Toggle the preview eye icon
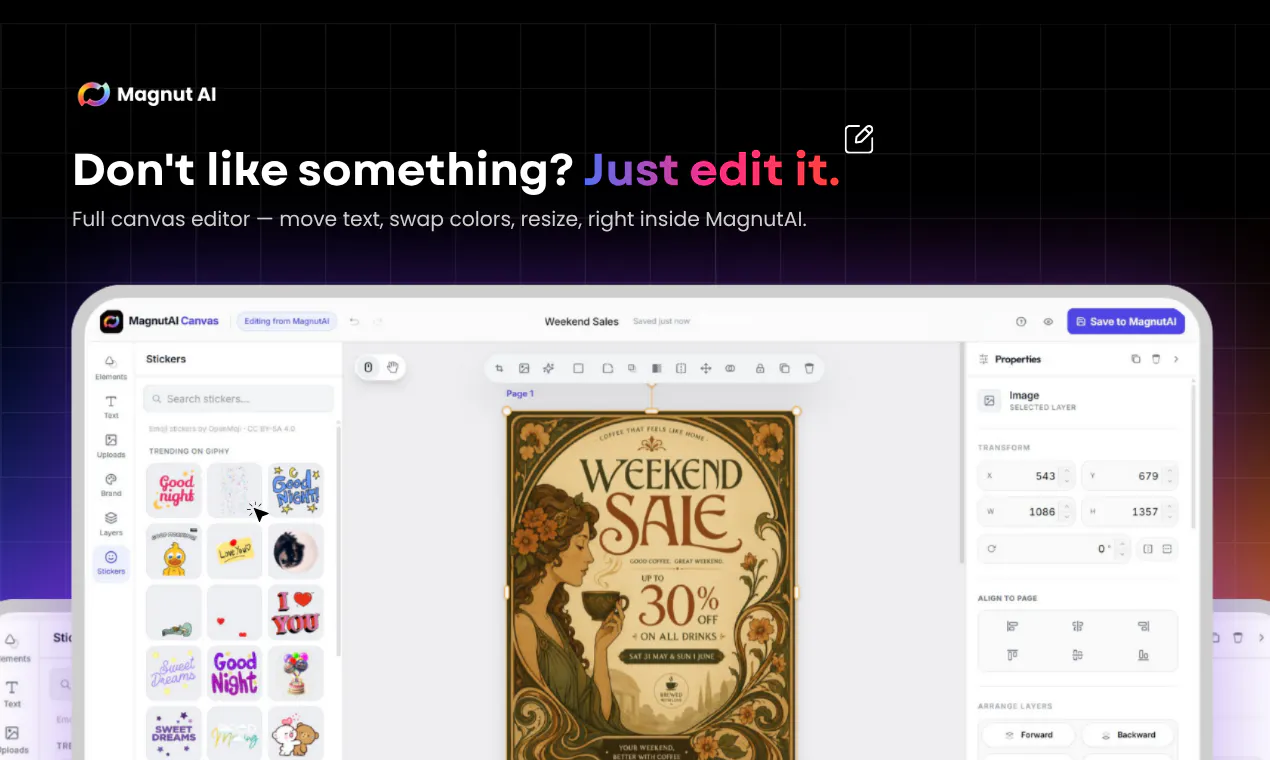Screen dimensions: 1270x760 1048,322
